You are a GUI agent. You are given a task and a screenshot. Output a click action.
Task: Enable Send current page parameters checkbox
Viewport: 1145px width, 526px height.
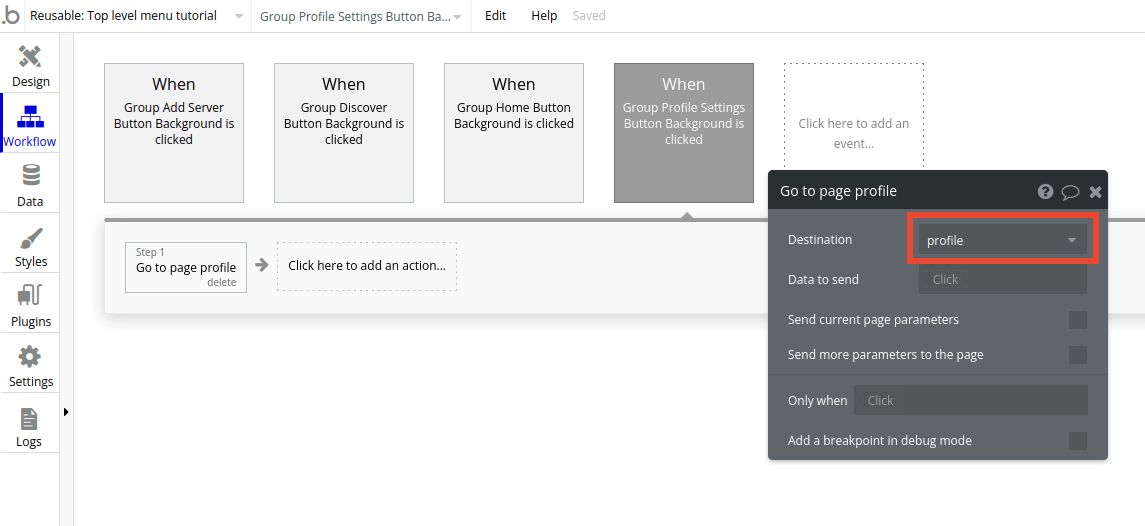pyautogui.click(x=1077, y=320)
